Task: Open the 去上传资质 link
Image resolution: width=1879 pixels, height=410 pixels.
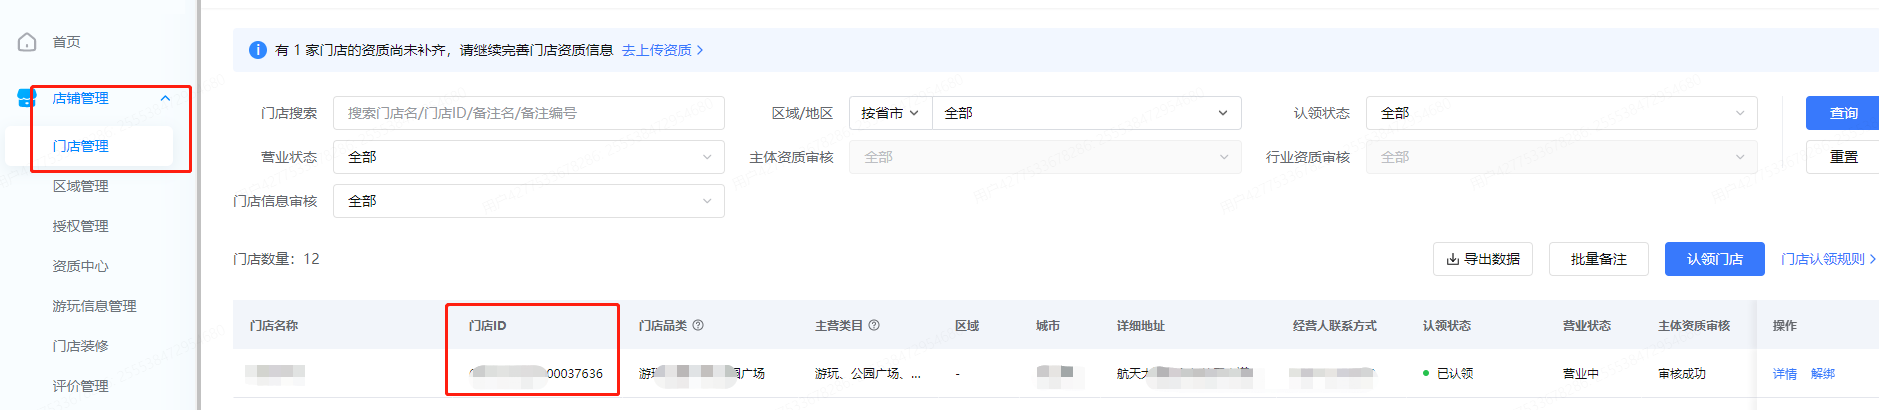Action: pyautogui.click(x=662, y=50)
